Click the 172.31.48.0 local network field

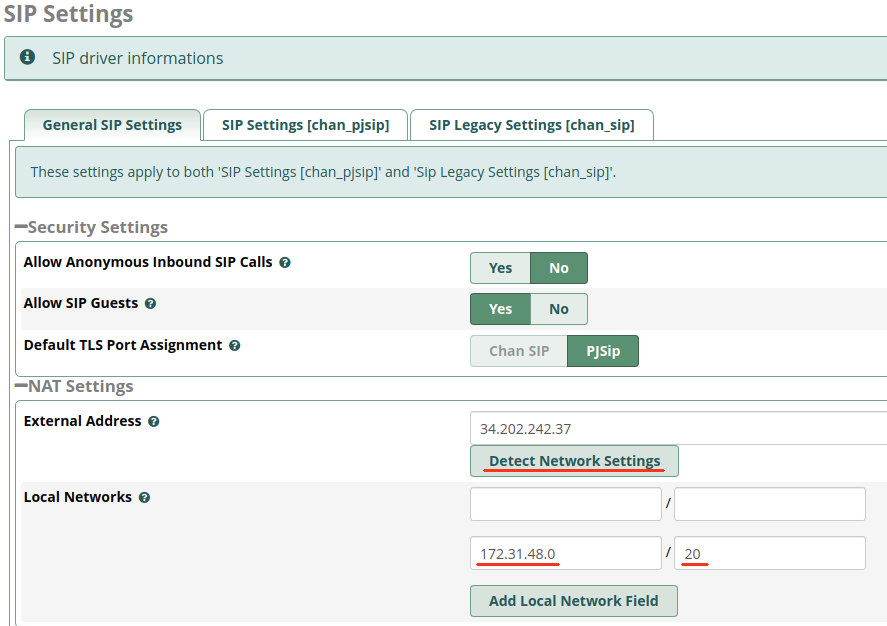click(x=565, y=553)
